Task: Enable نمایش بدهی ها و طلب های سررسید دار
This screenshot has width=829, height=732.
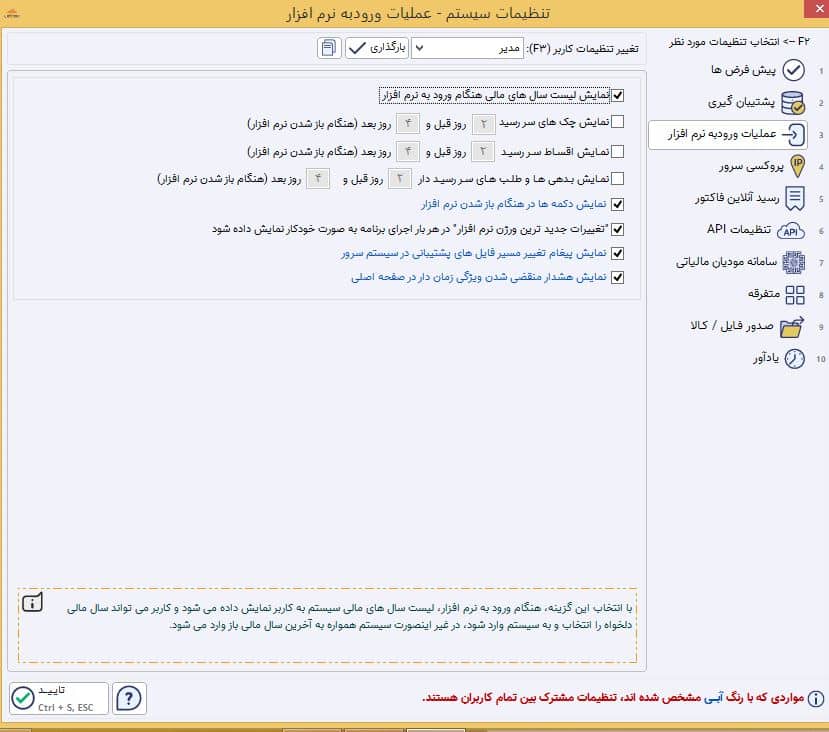Action: pos(617,179)
